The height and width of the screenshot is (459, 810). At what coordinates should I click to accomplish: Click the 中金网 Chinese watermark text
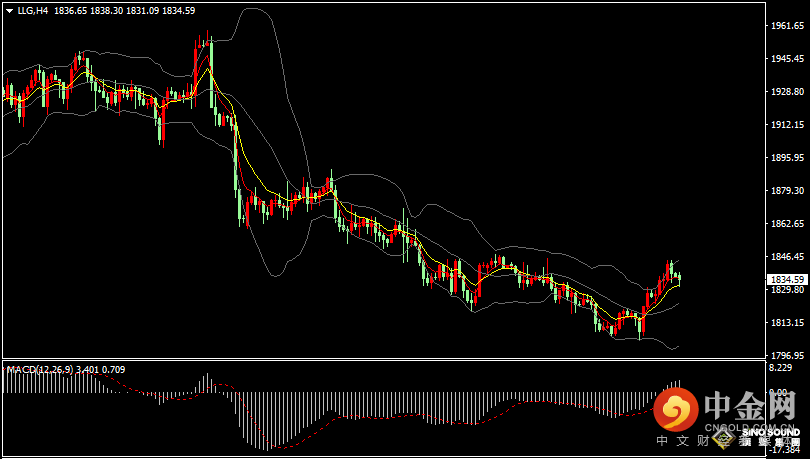(750, 407)
